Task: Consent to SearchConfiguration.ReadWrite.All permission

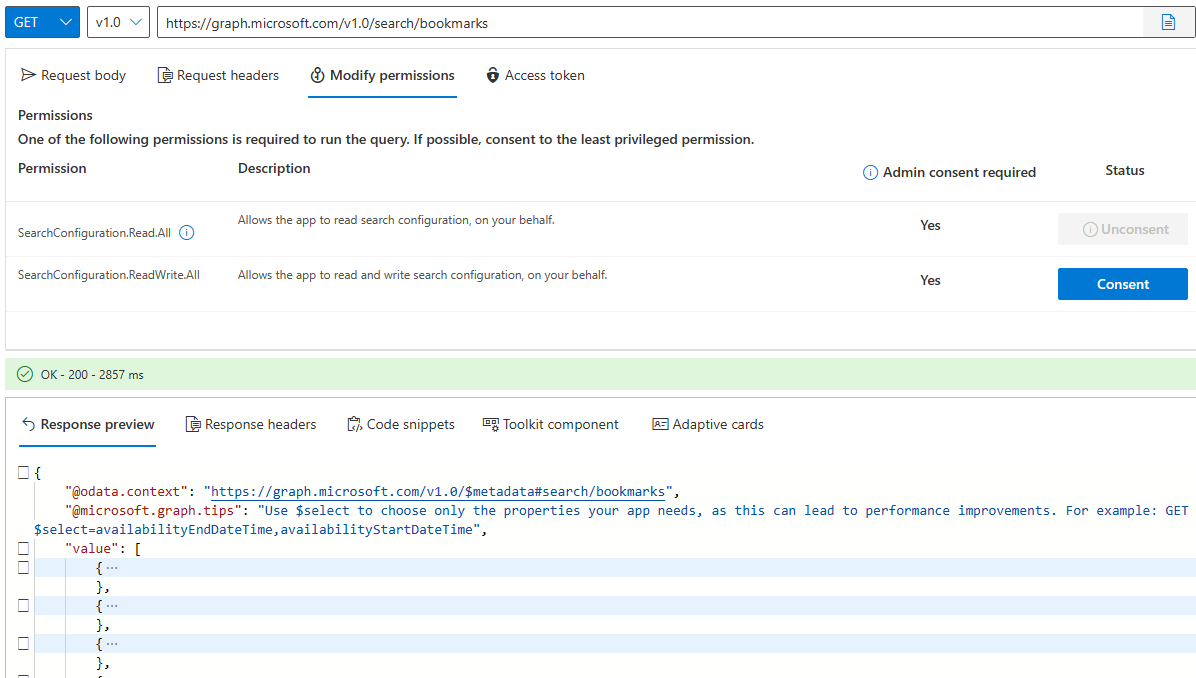Action: 1122,284
